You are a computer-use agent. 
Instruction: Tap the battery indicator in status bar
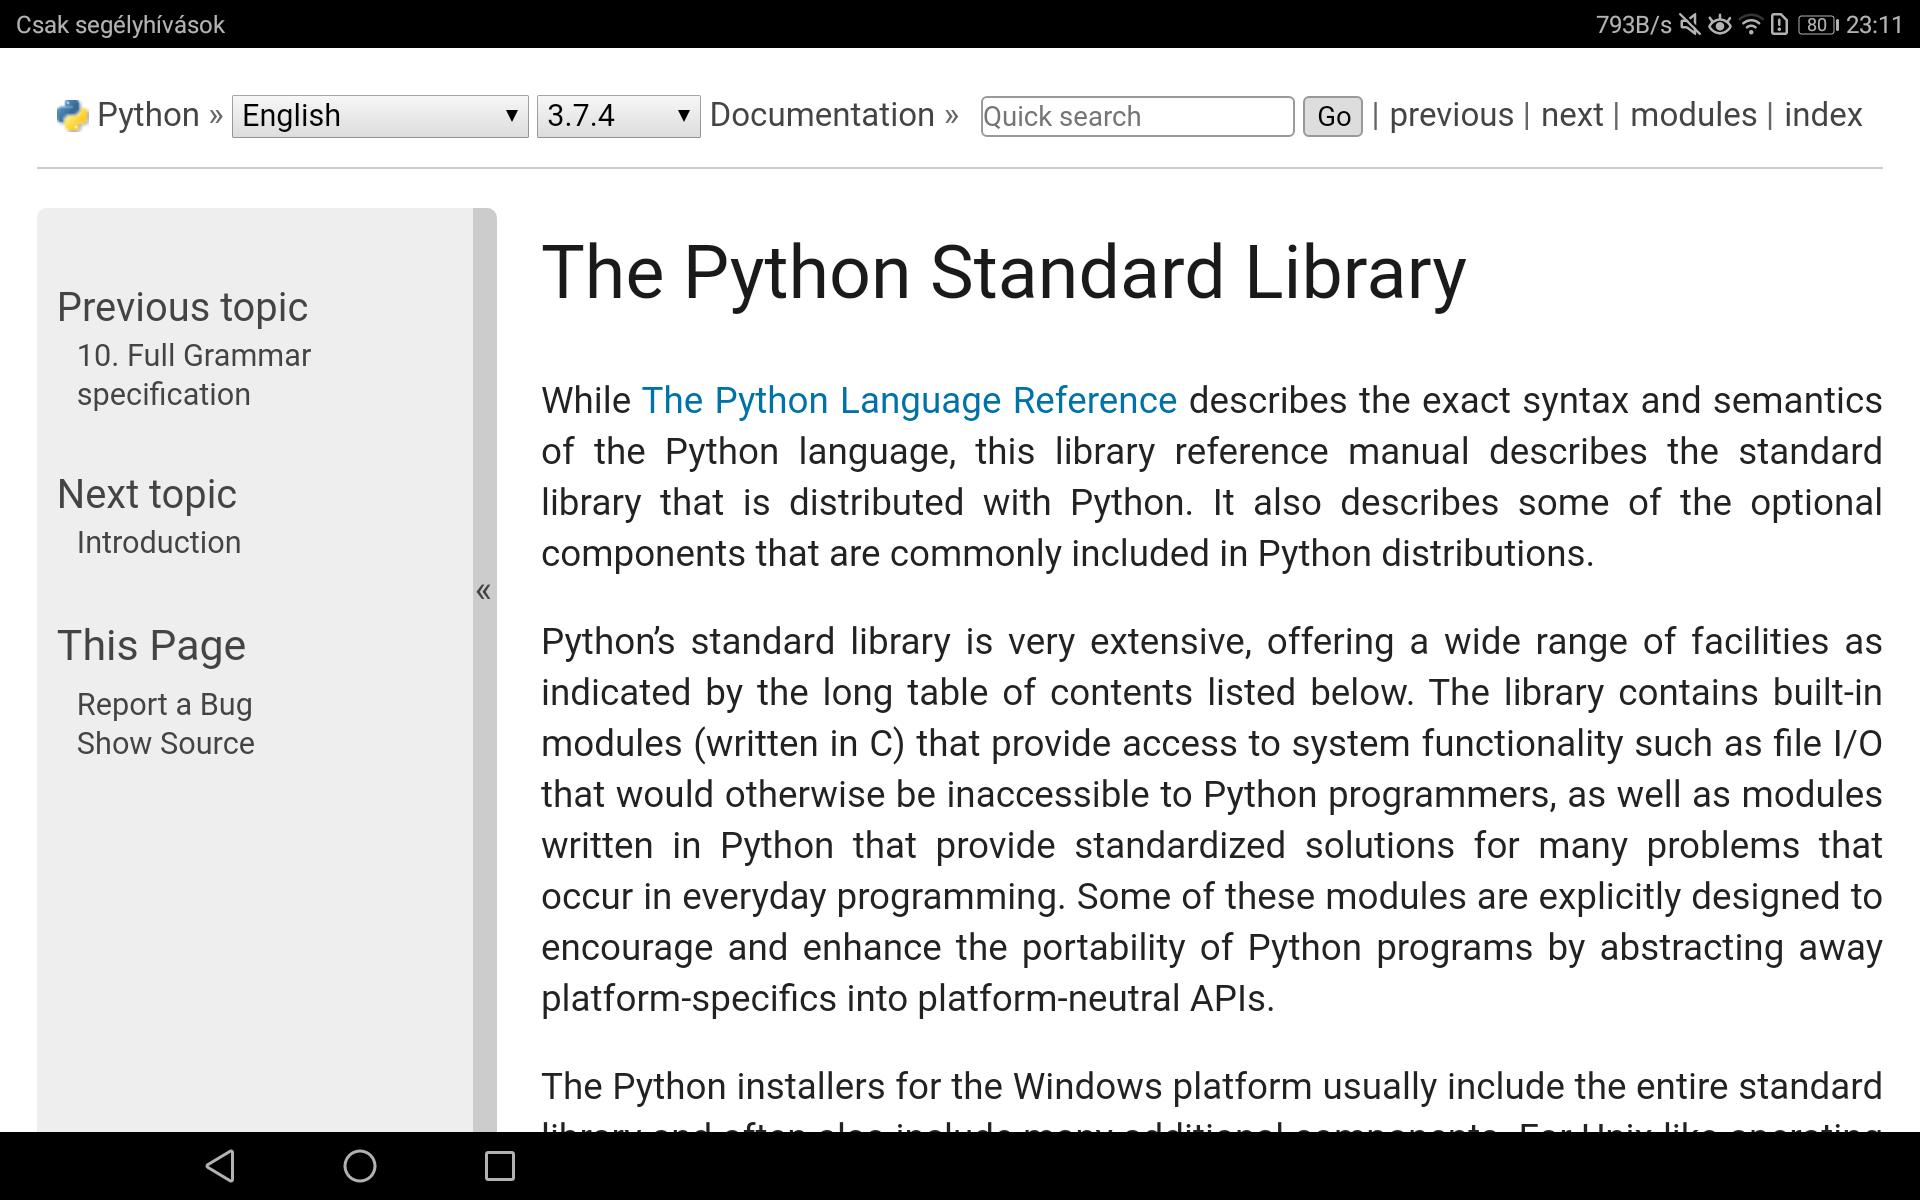[x=1817, y=25]
